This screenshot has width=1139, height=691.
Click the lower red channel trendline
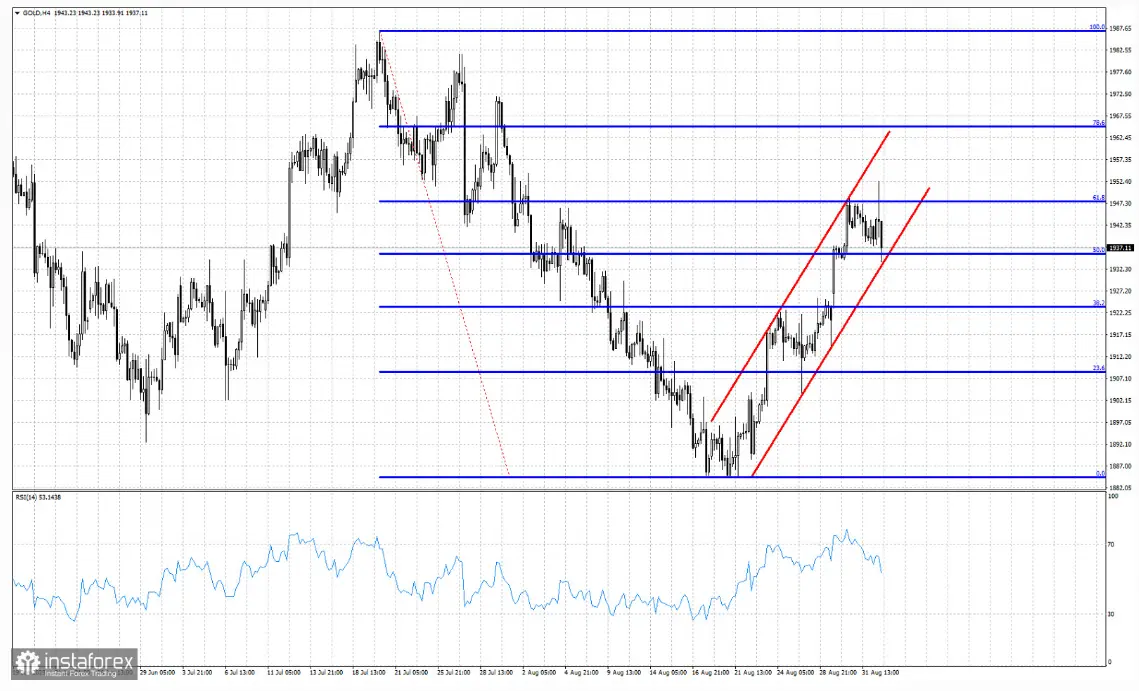tap(840, 333)
